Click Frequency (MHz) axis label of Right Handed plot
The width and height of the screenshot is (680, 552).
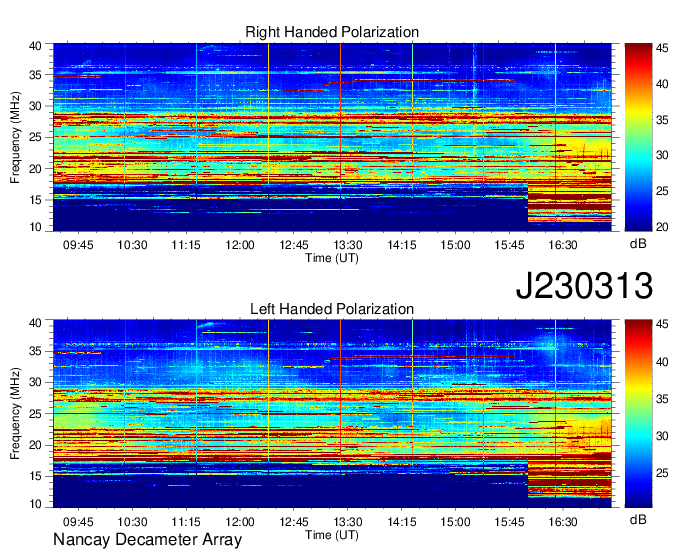(x=15, y=137)
